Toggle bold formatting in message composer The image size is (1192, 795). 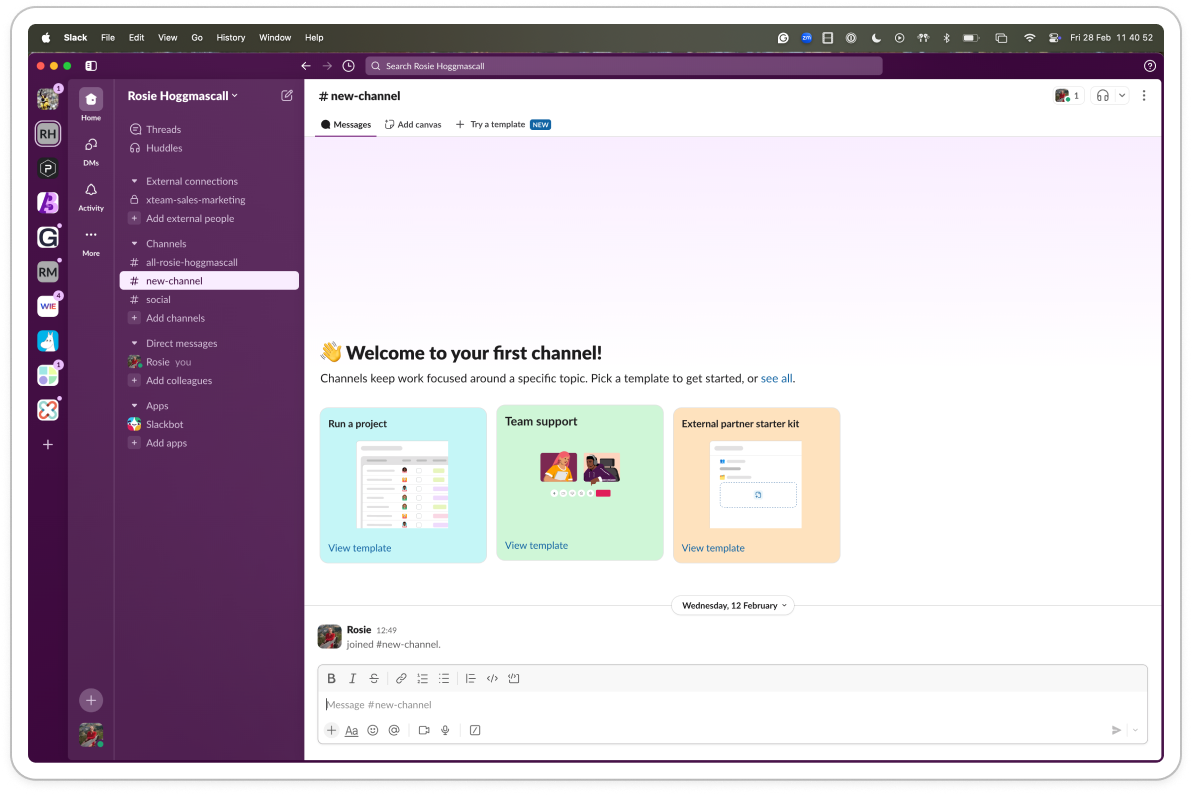(x=331, y=679)
